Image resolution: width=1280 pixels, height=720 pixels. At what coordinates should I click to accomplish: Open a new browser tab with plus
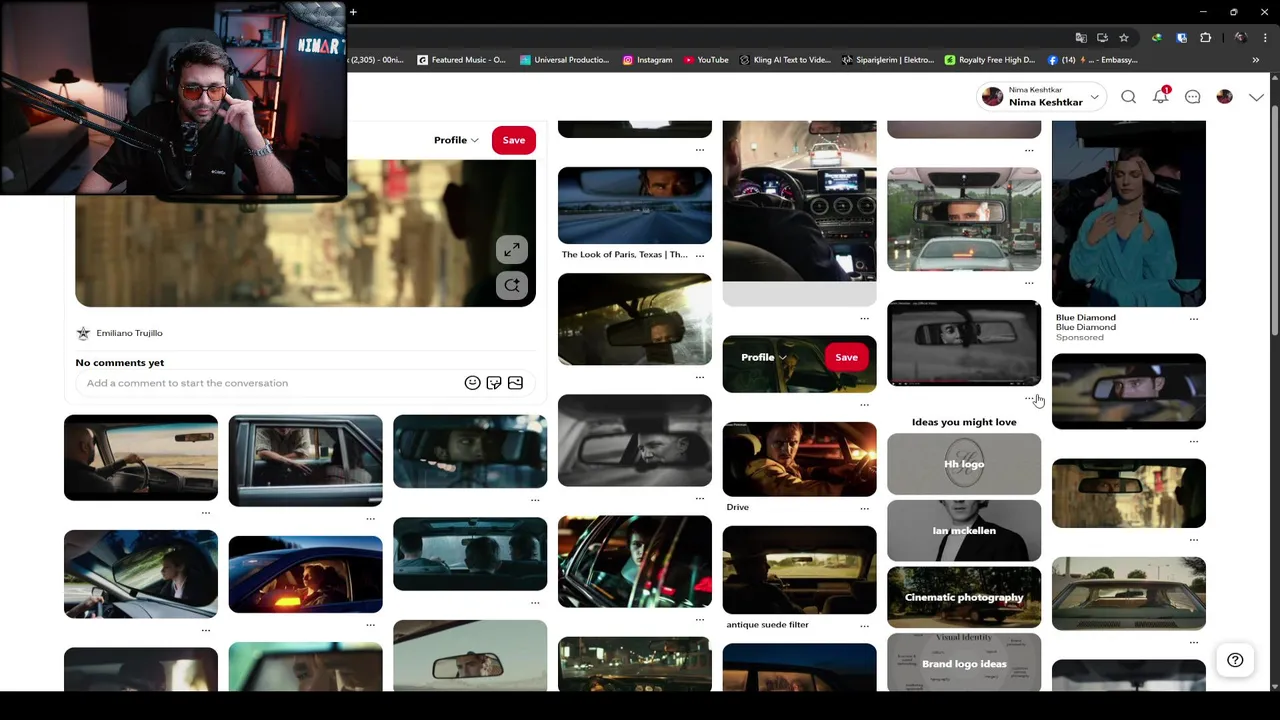click(353, 12)
